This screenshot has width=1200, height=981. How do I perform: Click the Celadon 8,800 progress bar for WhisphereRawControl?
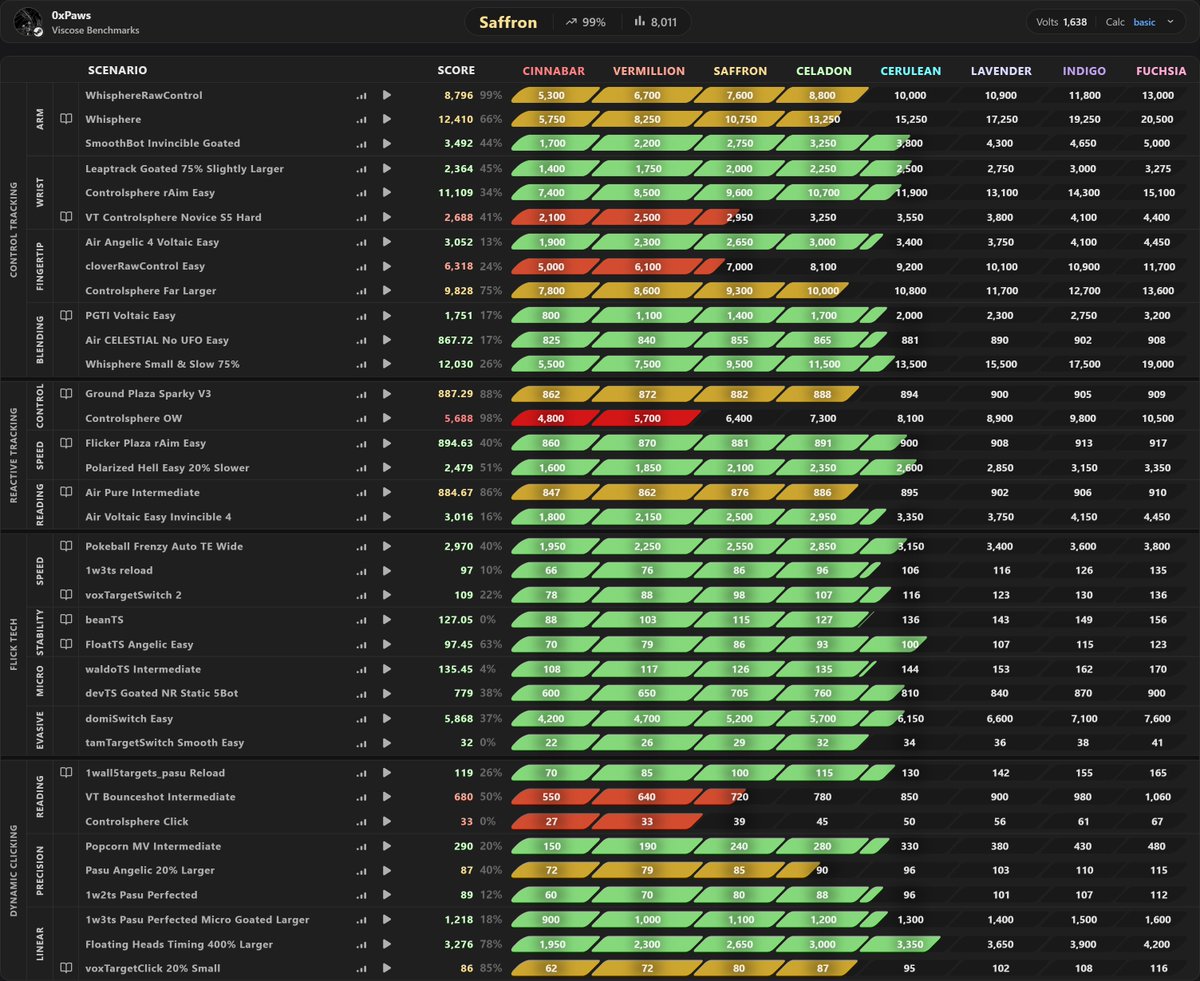click(824, 96)
